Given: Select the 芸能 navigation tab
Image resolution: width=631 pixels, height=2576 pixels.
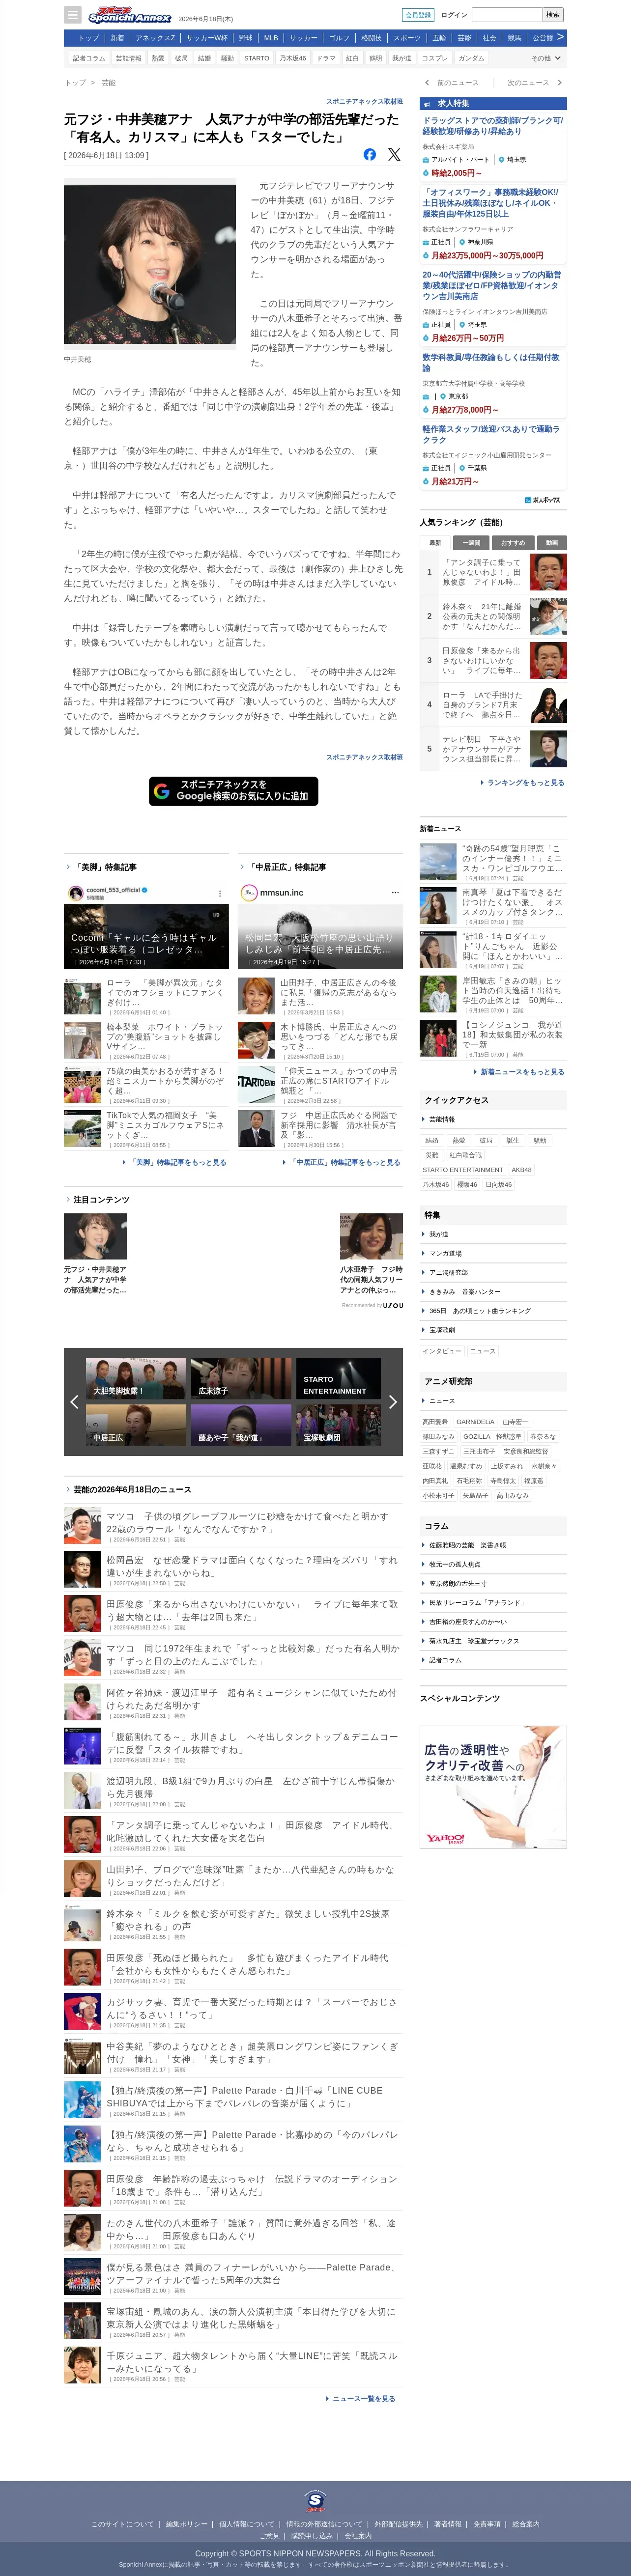Looking at the screenshot, I should click(464, 38).
